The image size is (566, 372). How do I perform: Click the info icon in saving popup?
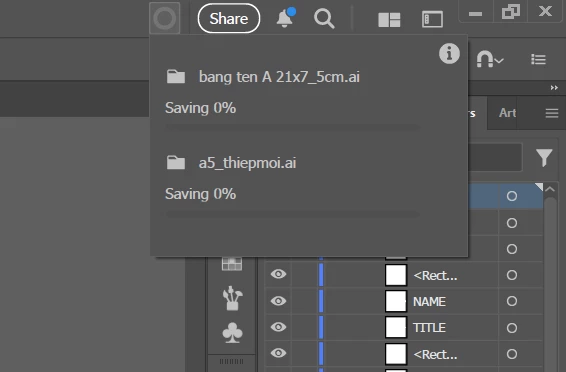(x=449, y=54)
